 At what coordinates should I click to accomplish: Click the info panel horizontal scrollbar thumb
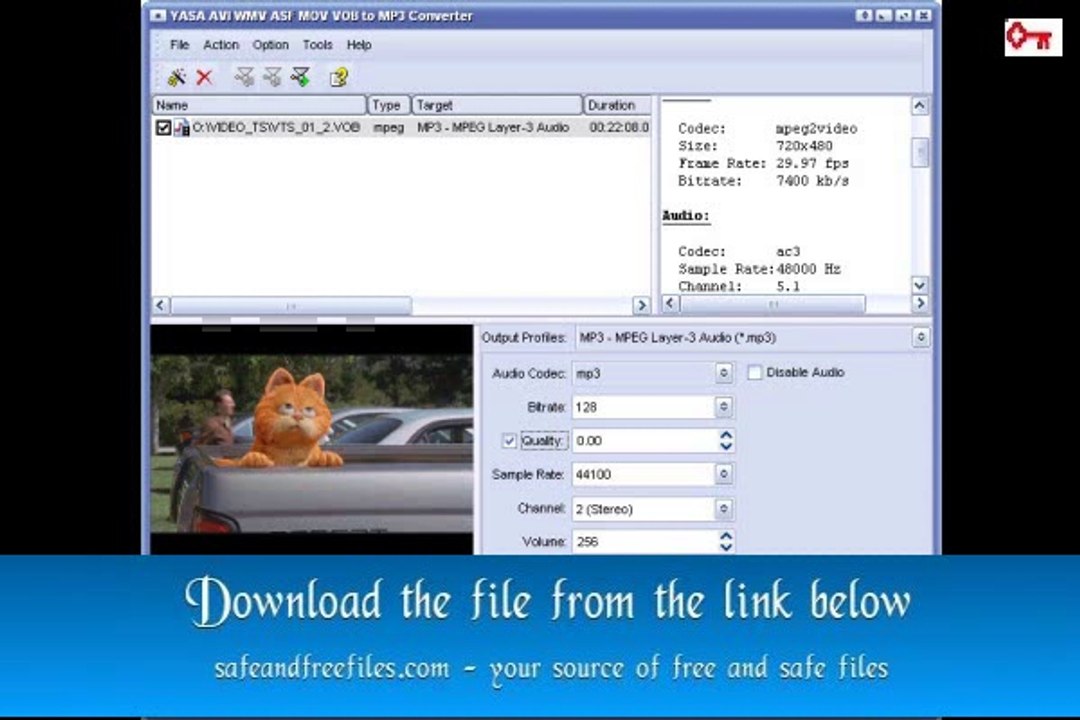[772, 303]
